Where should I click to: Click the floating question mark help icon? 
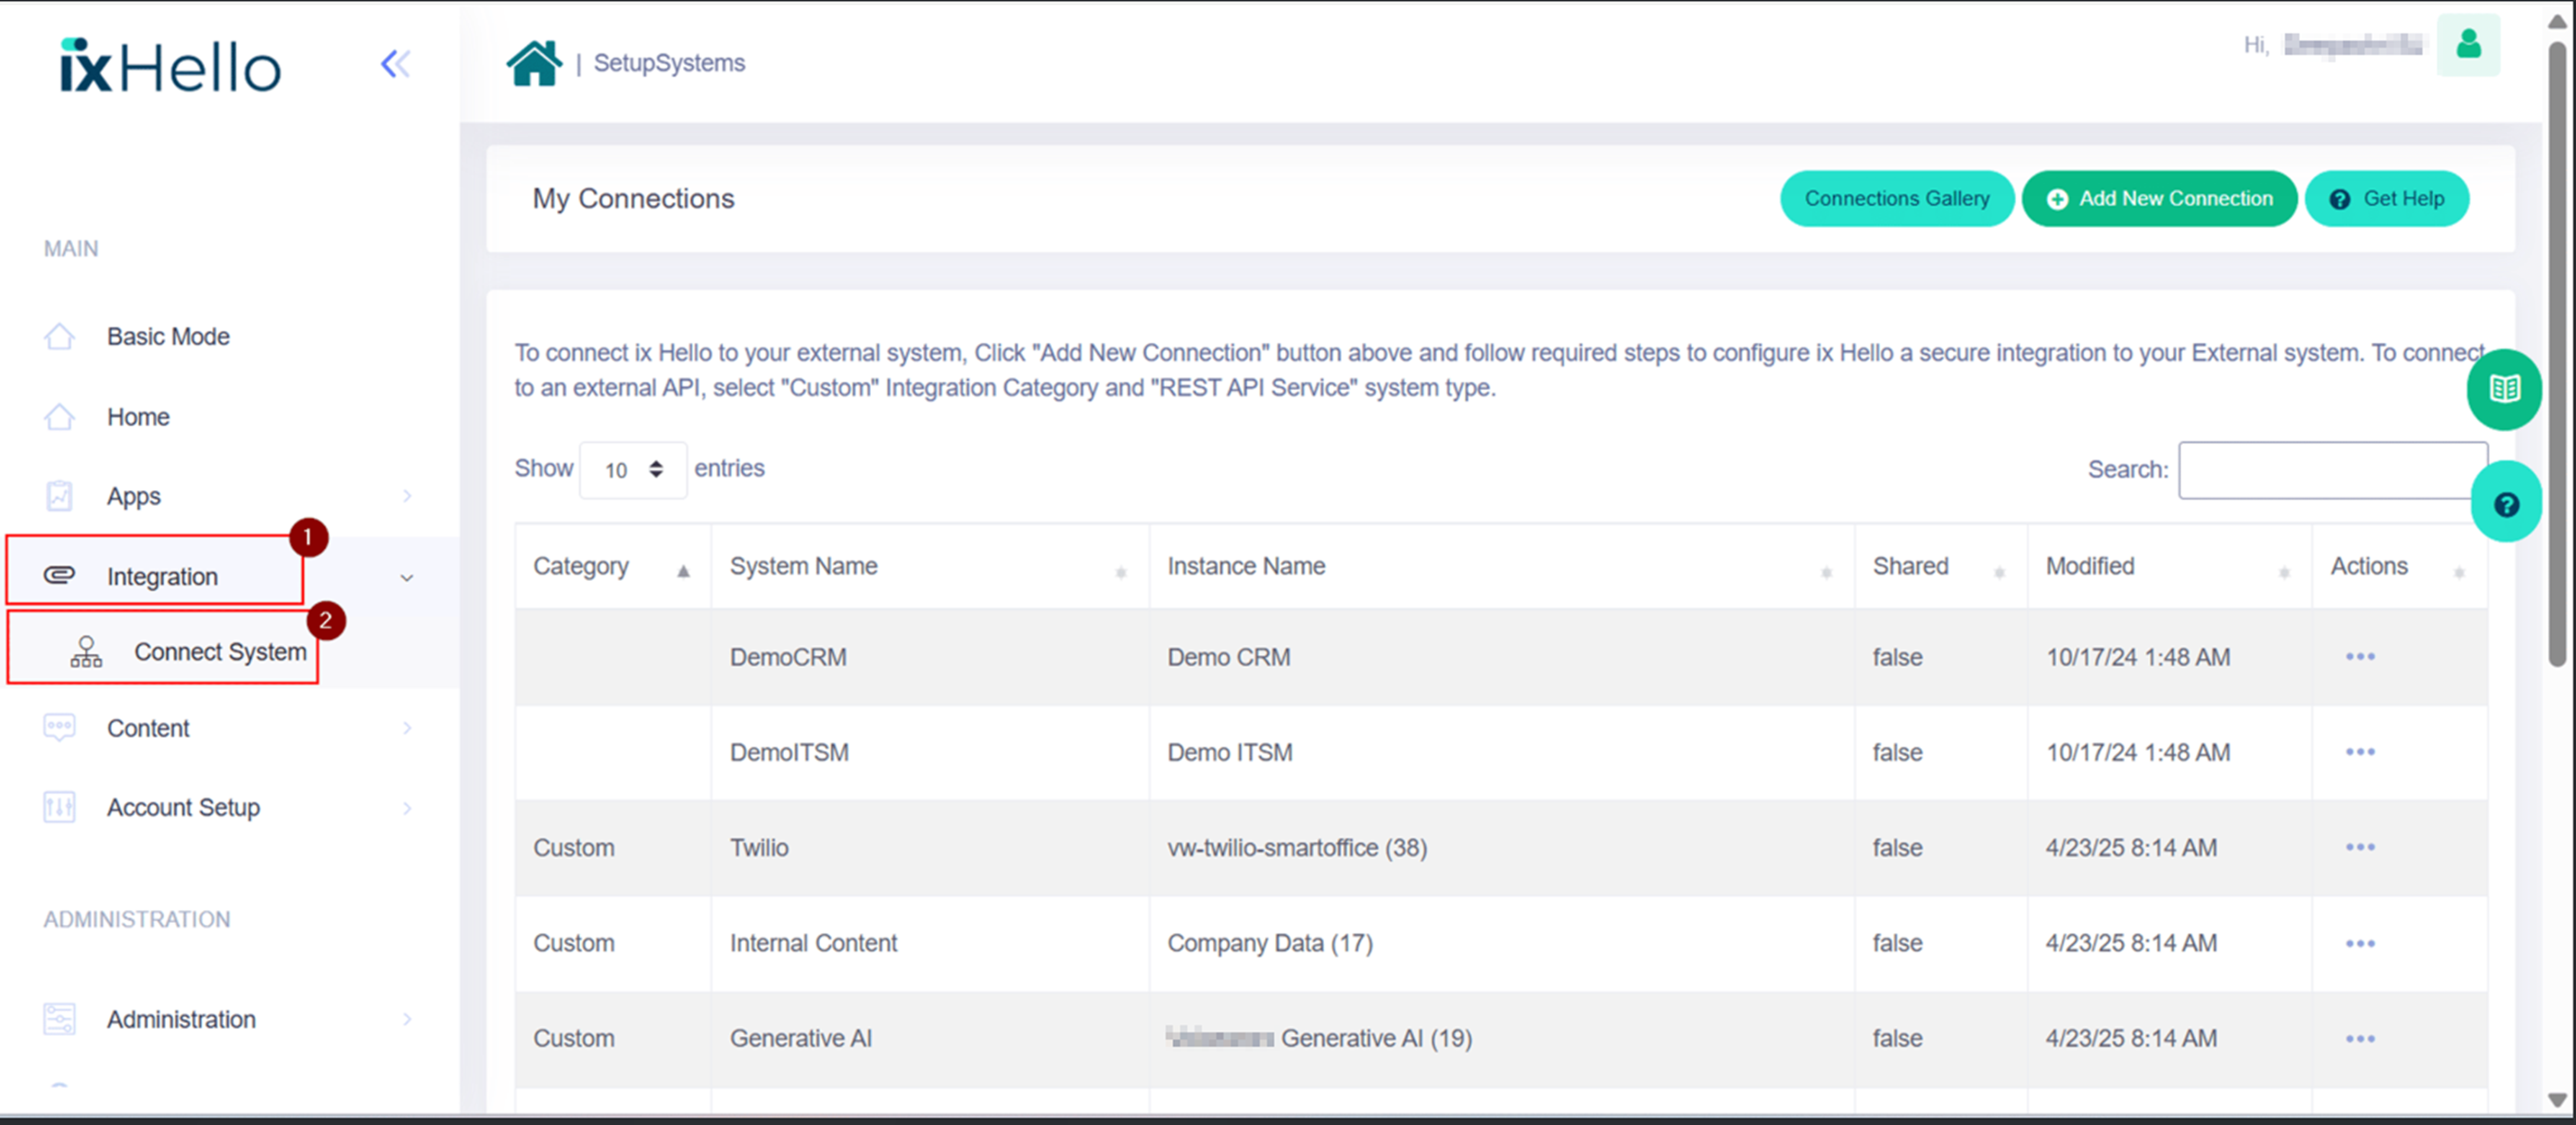click(2505, 504)
